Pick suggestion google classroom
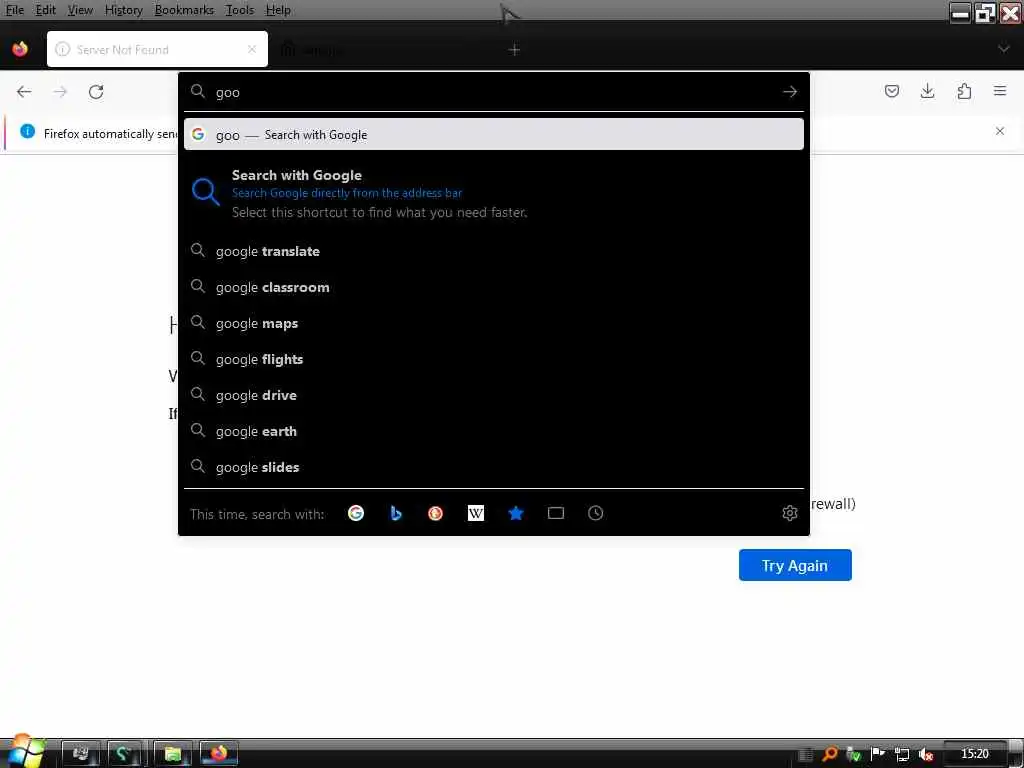Screen dimensions: 1024x768 [494, 287]
